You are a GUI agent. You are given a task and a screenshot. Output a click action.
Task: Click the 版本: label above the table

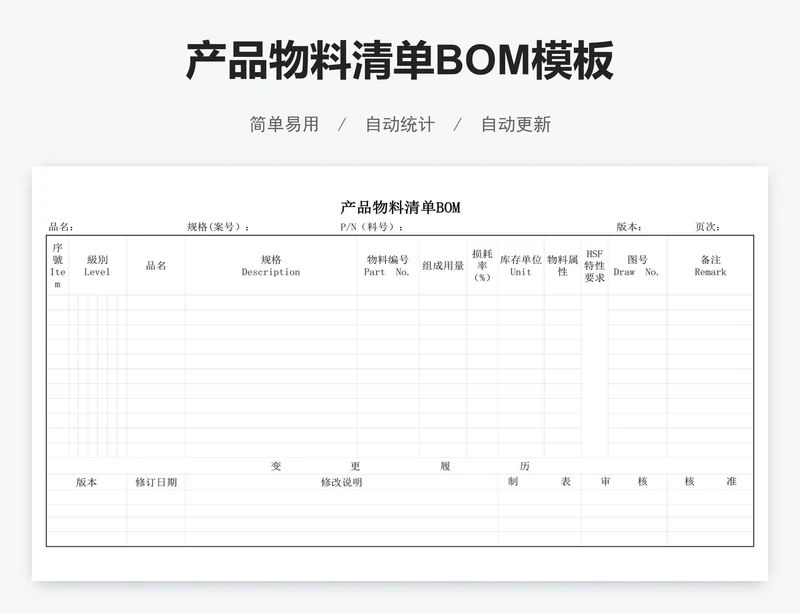click(629, 227)
